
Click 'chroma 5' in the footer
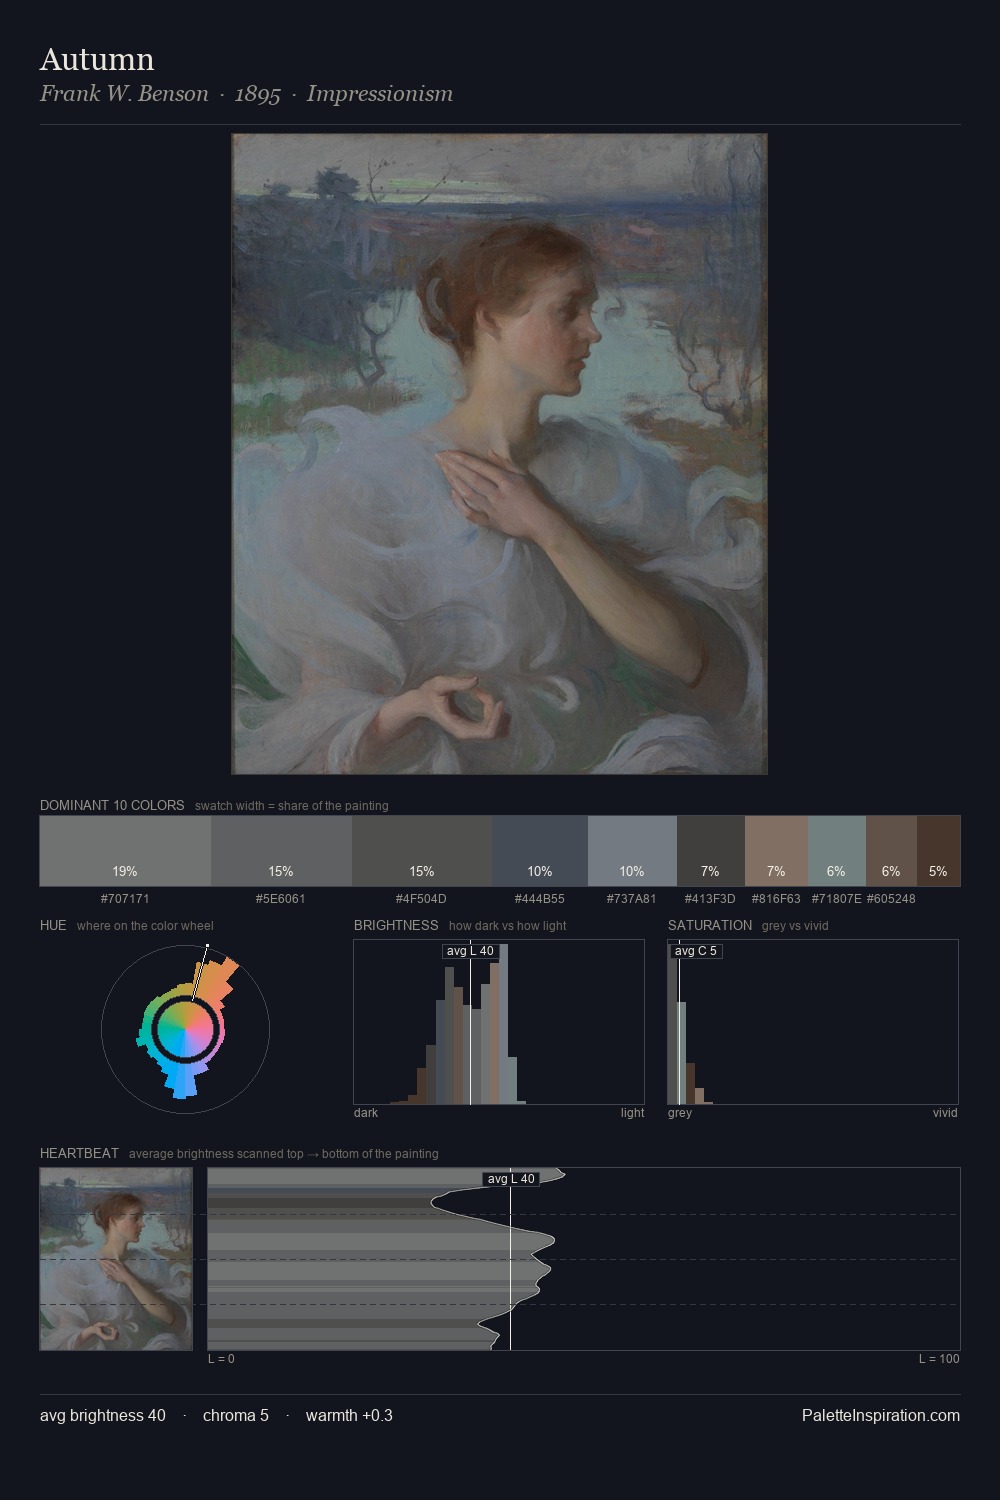236,1416
